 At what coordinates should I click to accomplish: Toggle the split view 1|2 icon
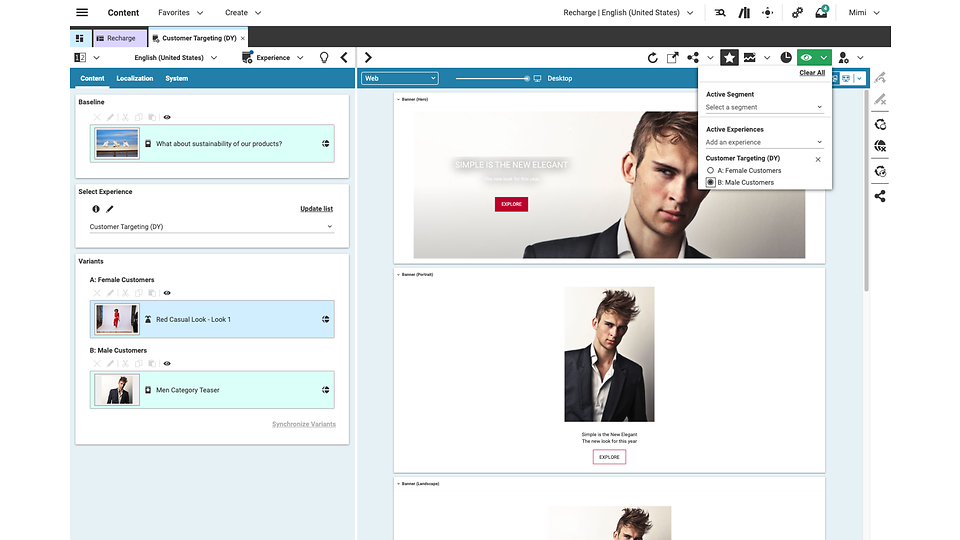pos(80,58)
